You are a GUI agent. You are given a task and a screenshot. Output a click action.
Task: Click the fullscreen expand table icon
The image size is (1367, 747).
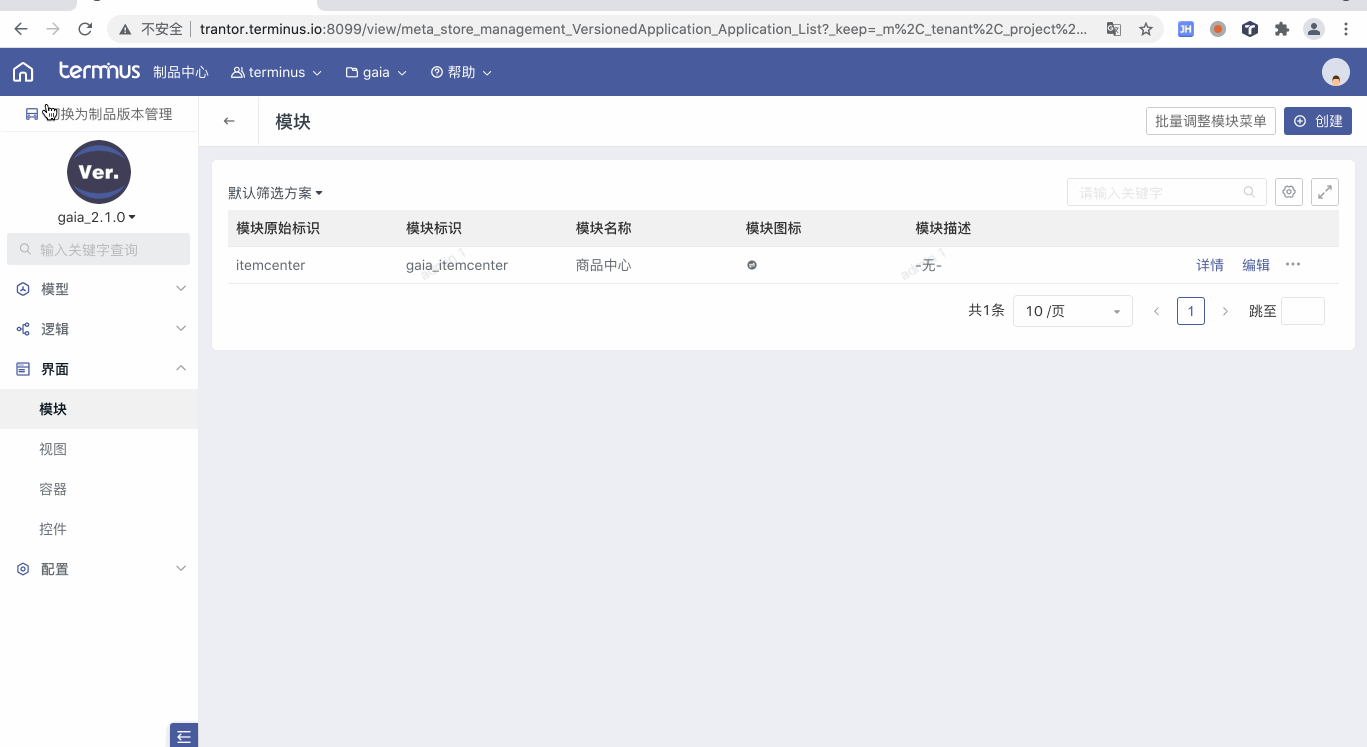tap(1325, 192)
